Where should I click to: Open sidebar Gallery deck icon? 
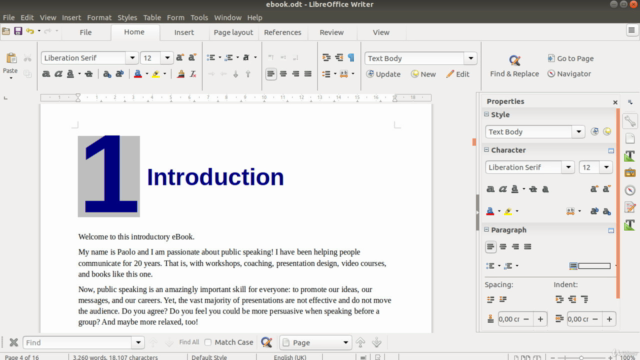pyautogui.click(x=630, y=173)
